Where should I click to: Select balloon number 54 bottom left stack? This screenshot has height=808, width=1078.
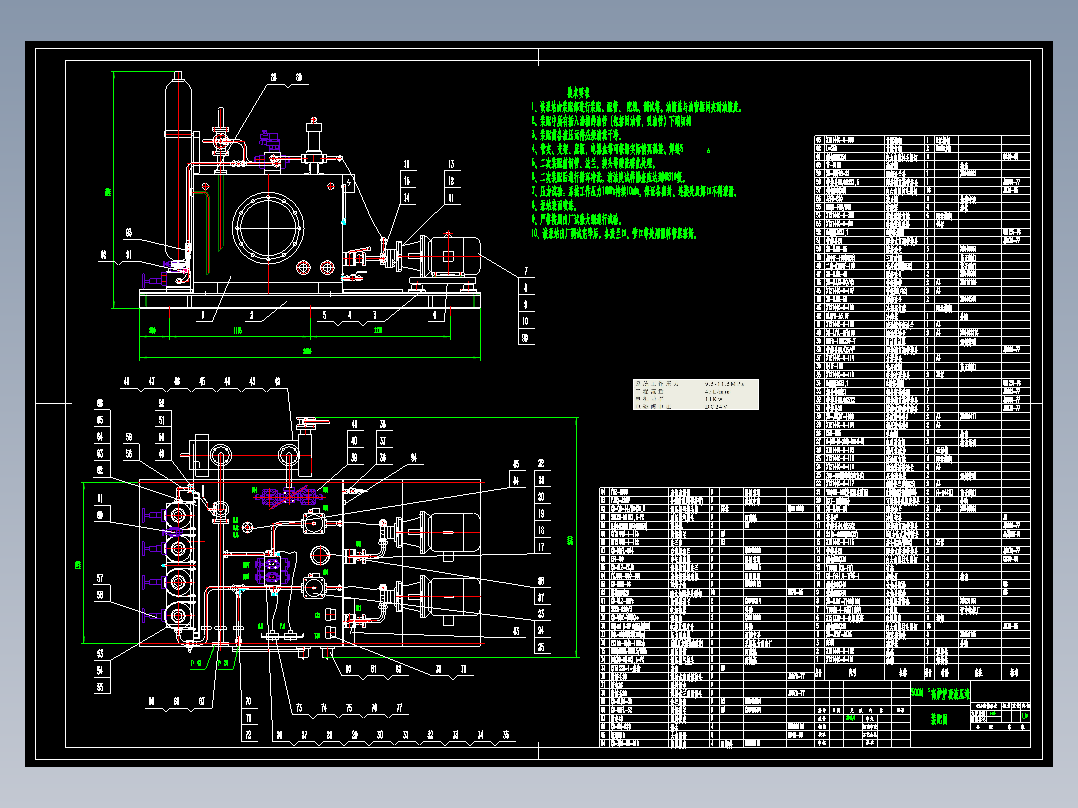[x=101, y=670]
